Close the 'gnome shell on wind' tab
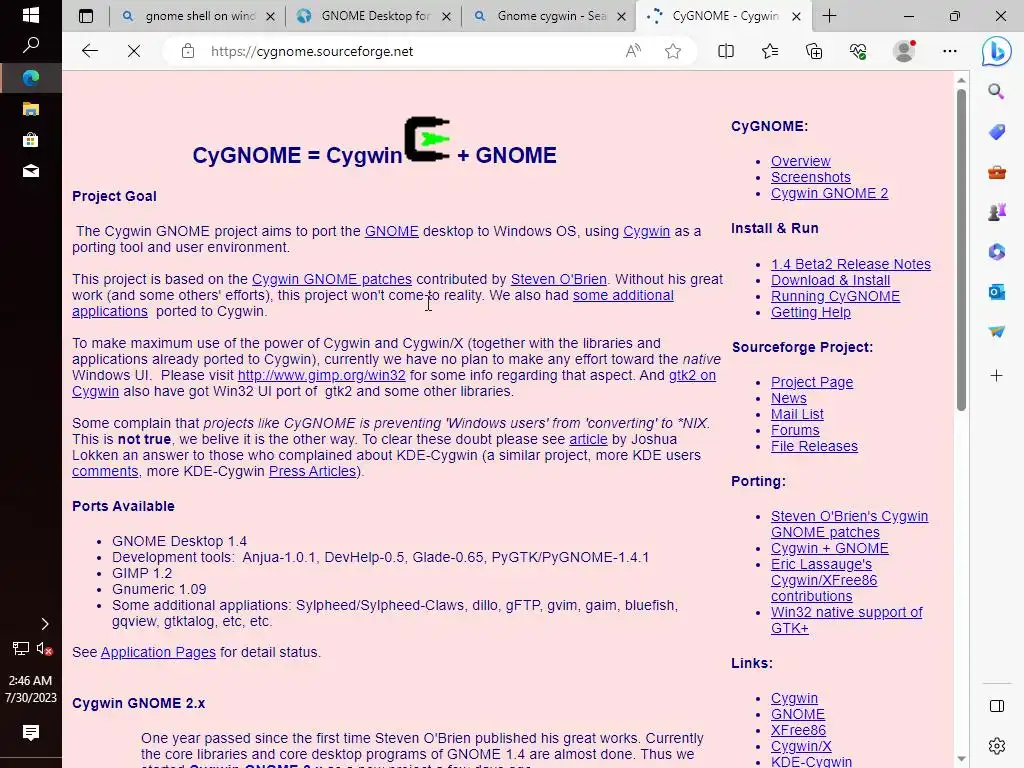The height and width of the screenshot is (768, 1024). point(270,16)
